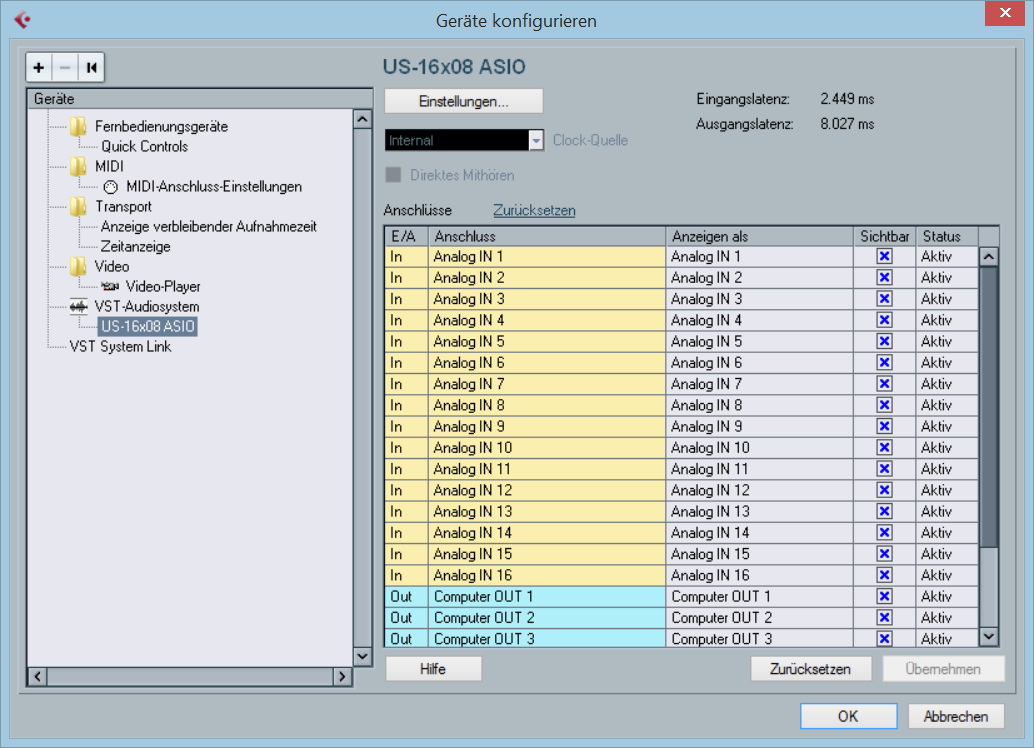
Task: Toggle Sichtbar checkbox for Analog IN 10
Action: point(884,448)
